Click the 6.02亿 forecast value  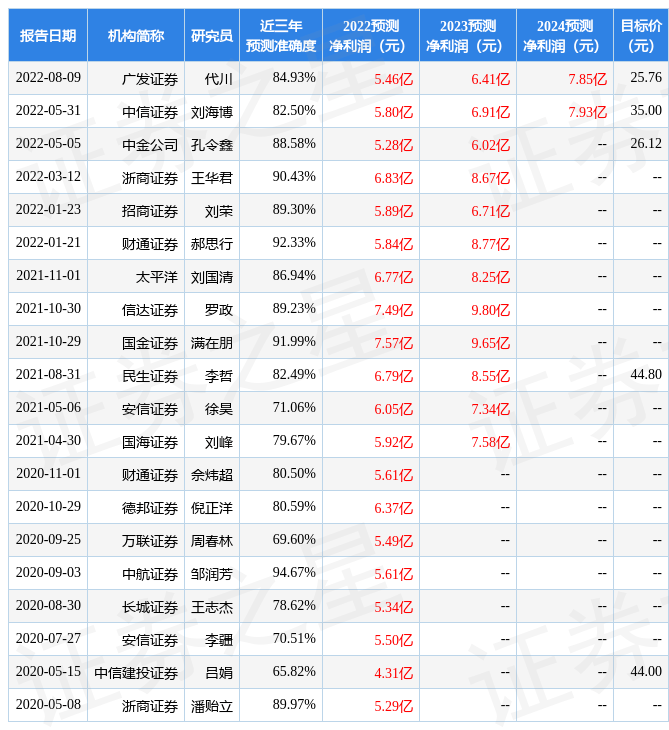click(x=491, y=145)
